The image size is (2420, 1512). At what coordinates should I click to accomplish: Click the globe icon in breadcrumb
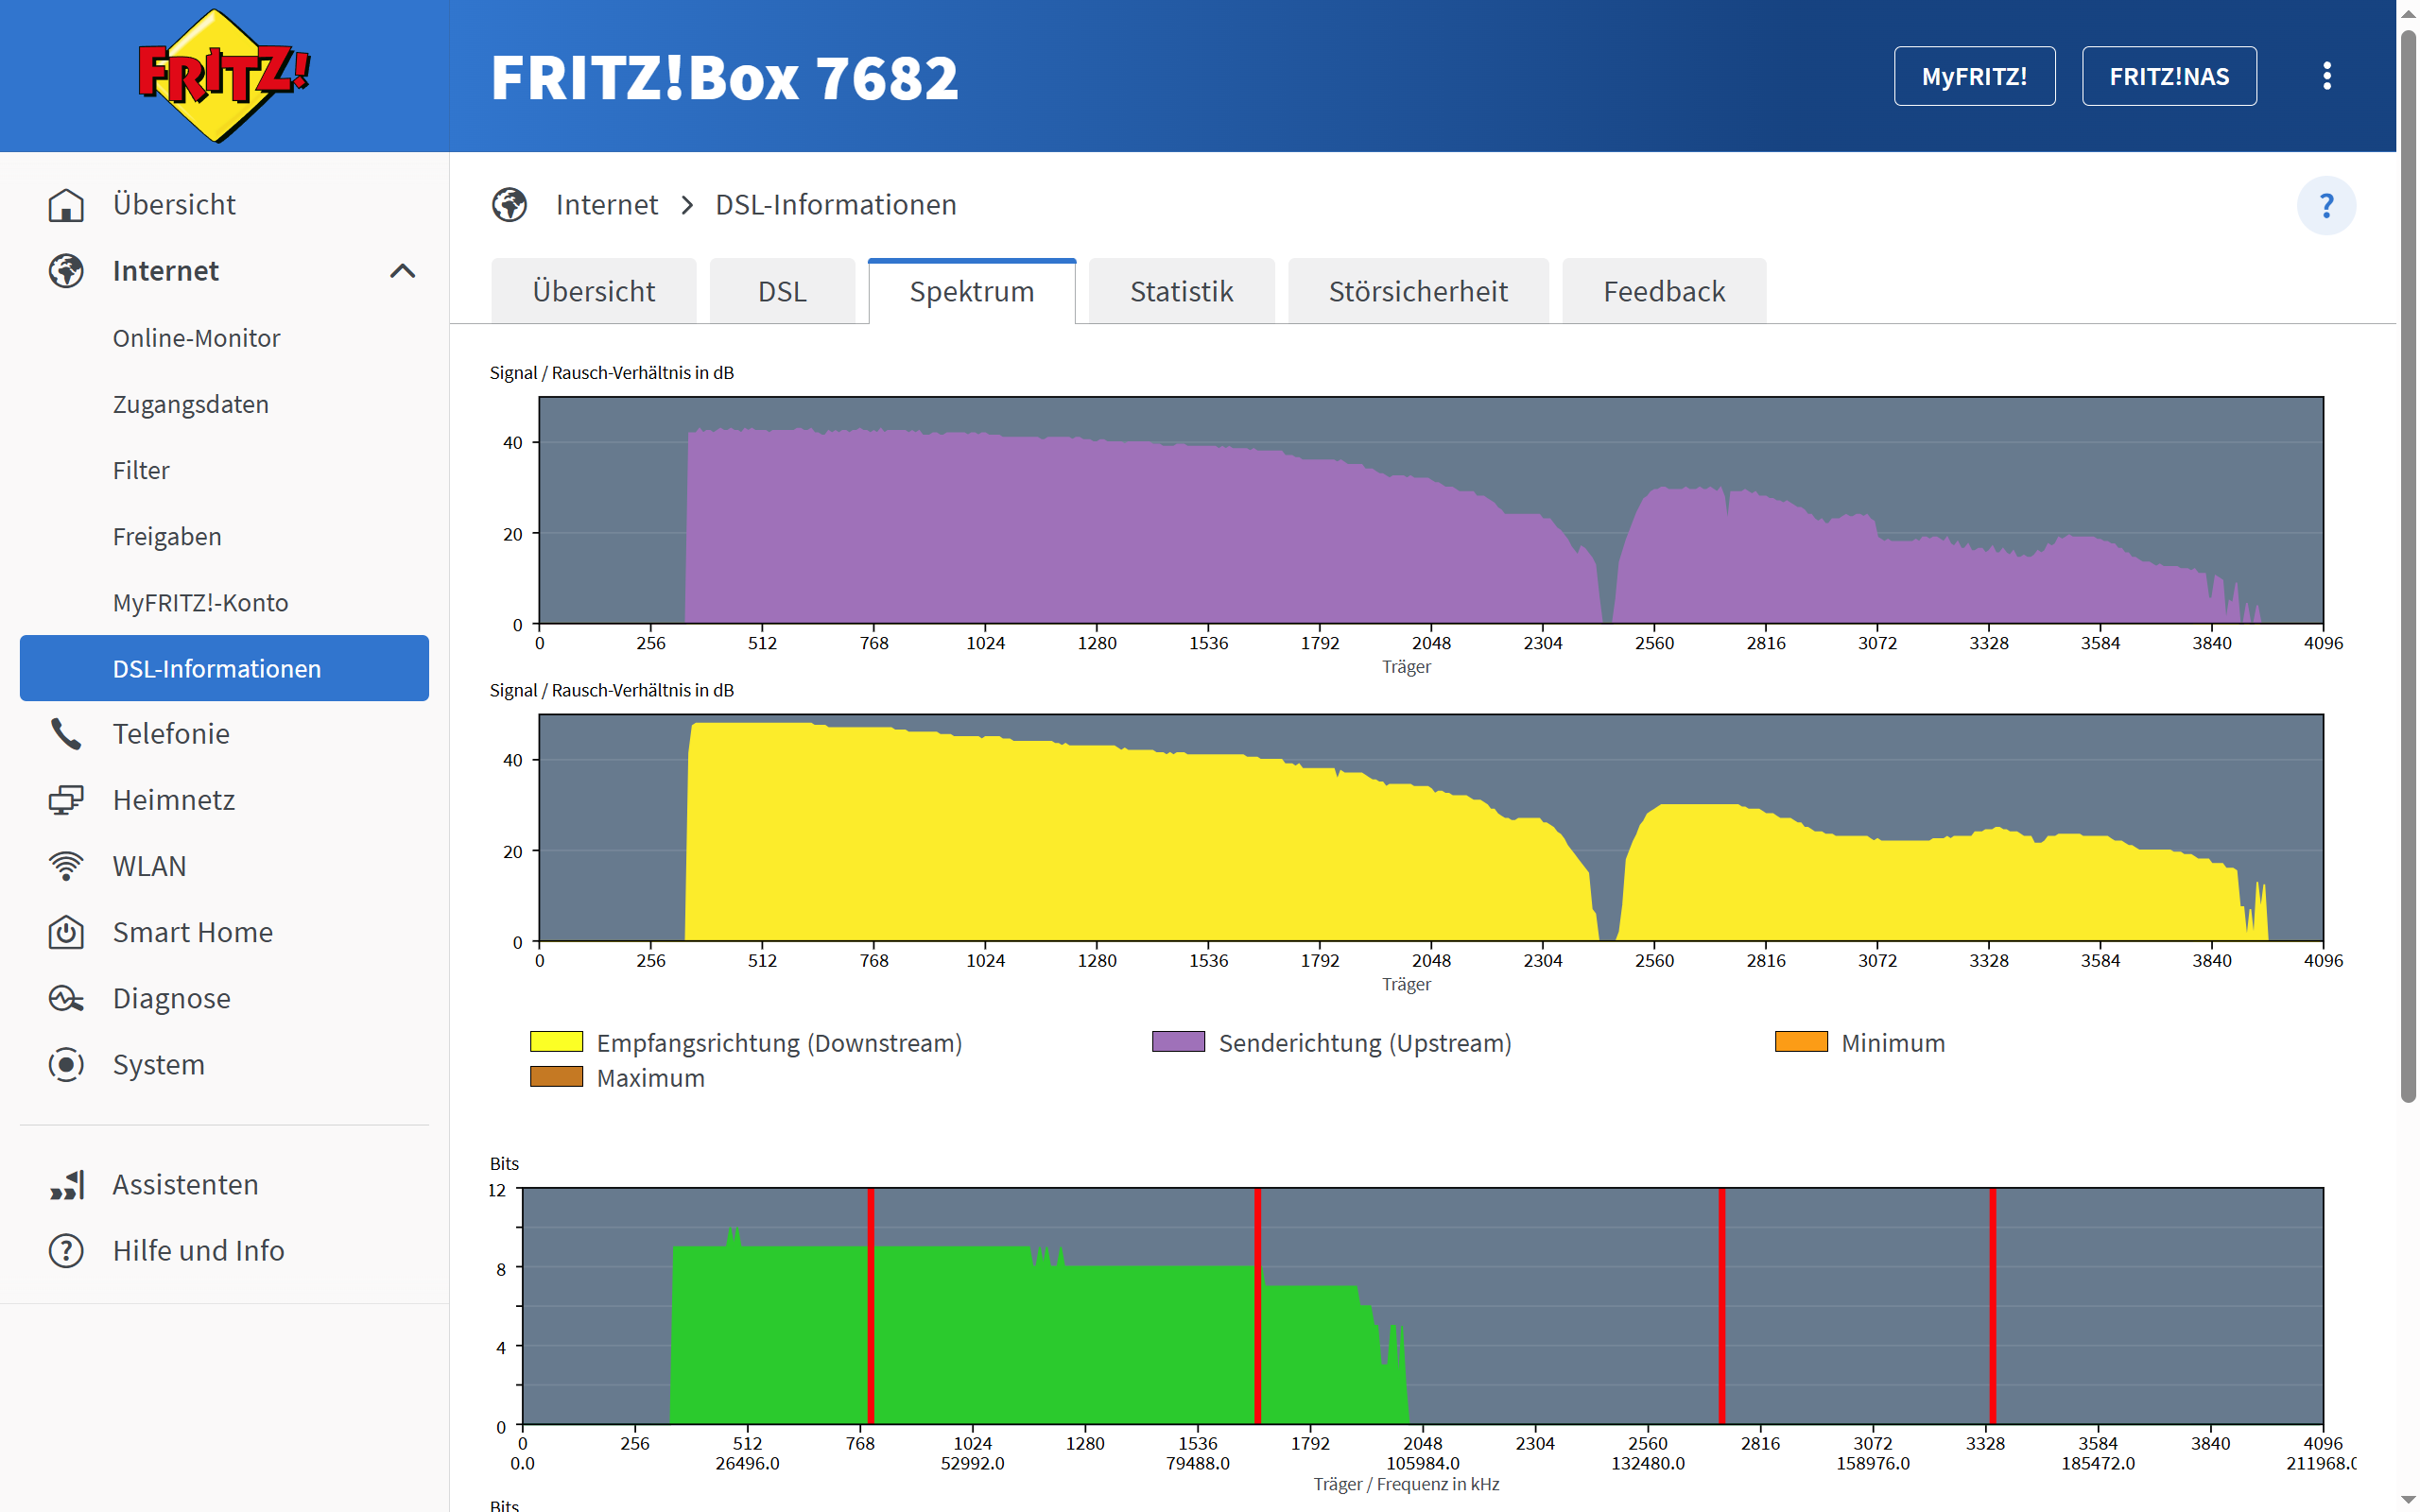coord(510,205)
